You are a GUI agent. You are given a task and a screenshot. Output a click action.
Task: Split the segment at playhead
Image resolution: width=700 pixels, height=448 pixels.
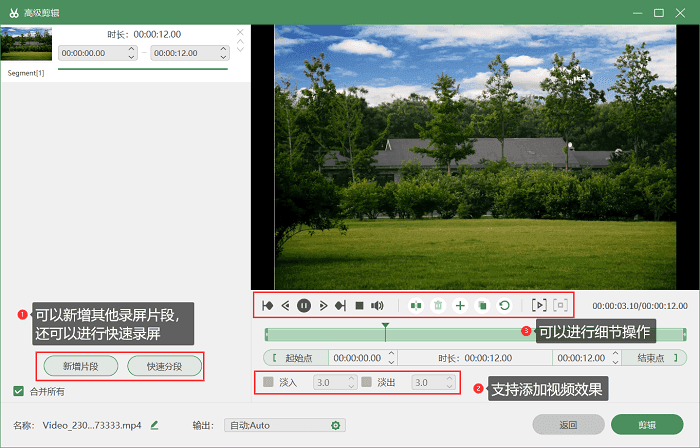pyautogui.click(x=416, y=305)
